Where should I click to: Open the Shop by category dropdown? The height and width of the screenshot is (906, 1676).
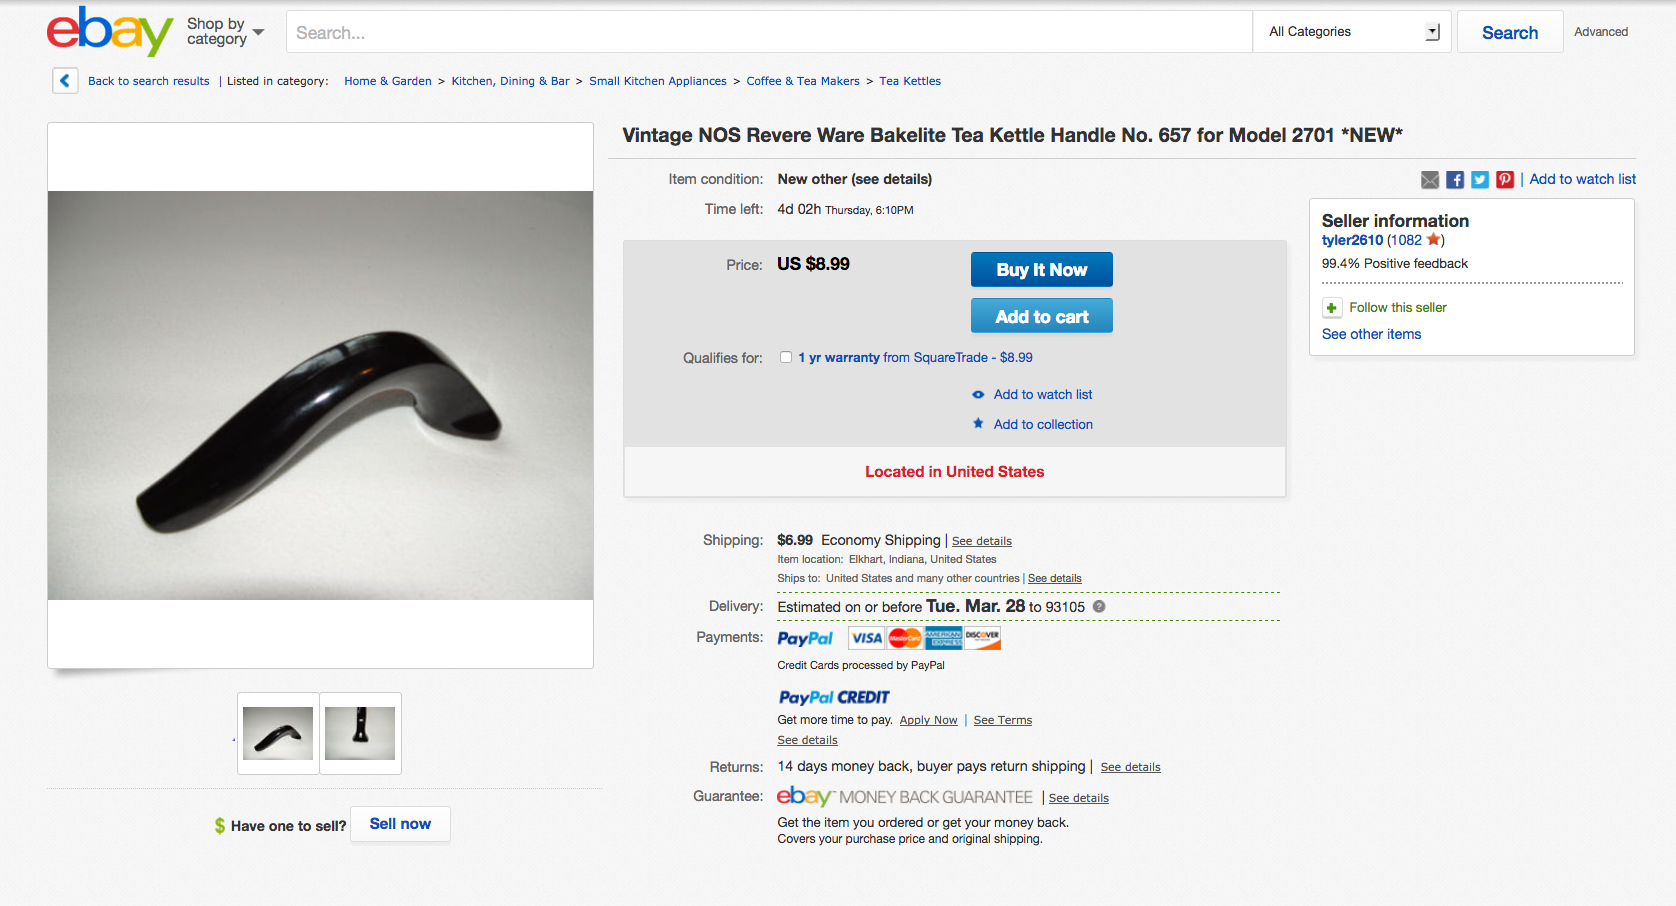coord(225,31)
